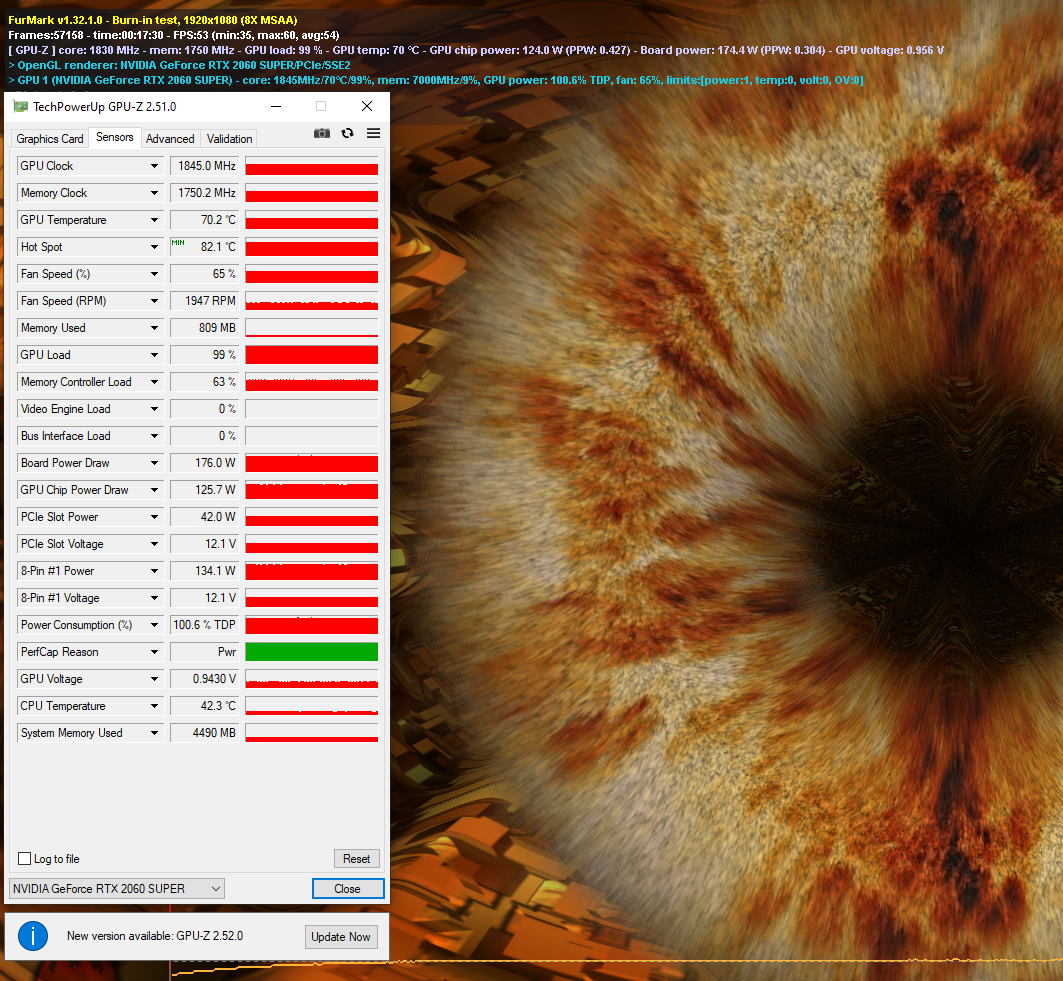The width and height of the screenshot is (1063, 981).
Task: Open the Hot Spot sensor dropdown
Action: pyautogui.click(x=155, y=247)
